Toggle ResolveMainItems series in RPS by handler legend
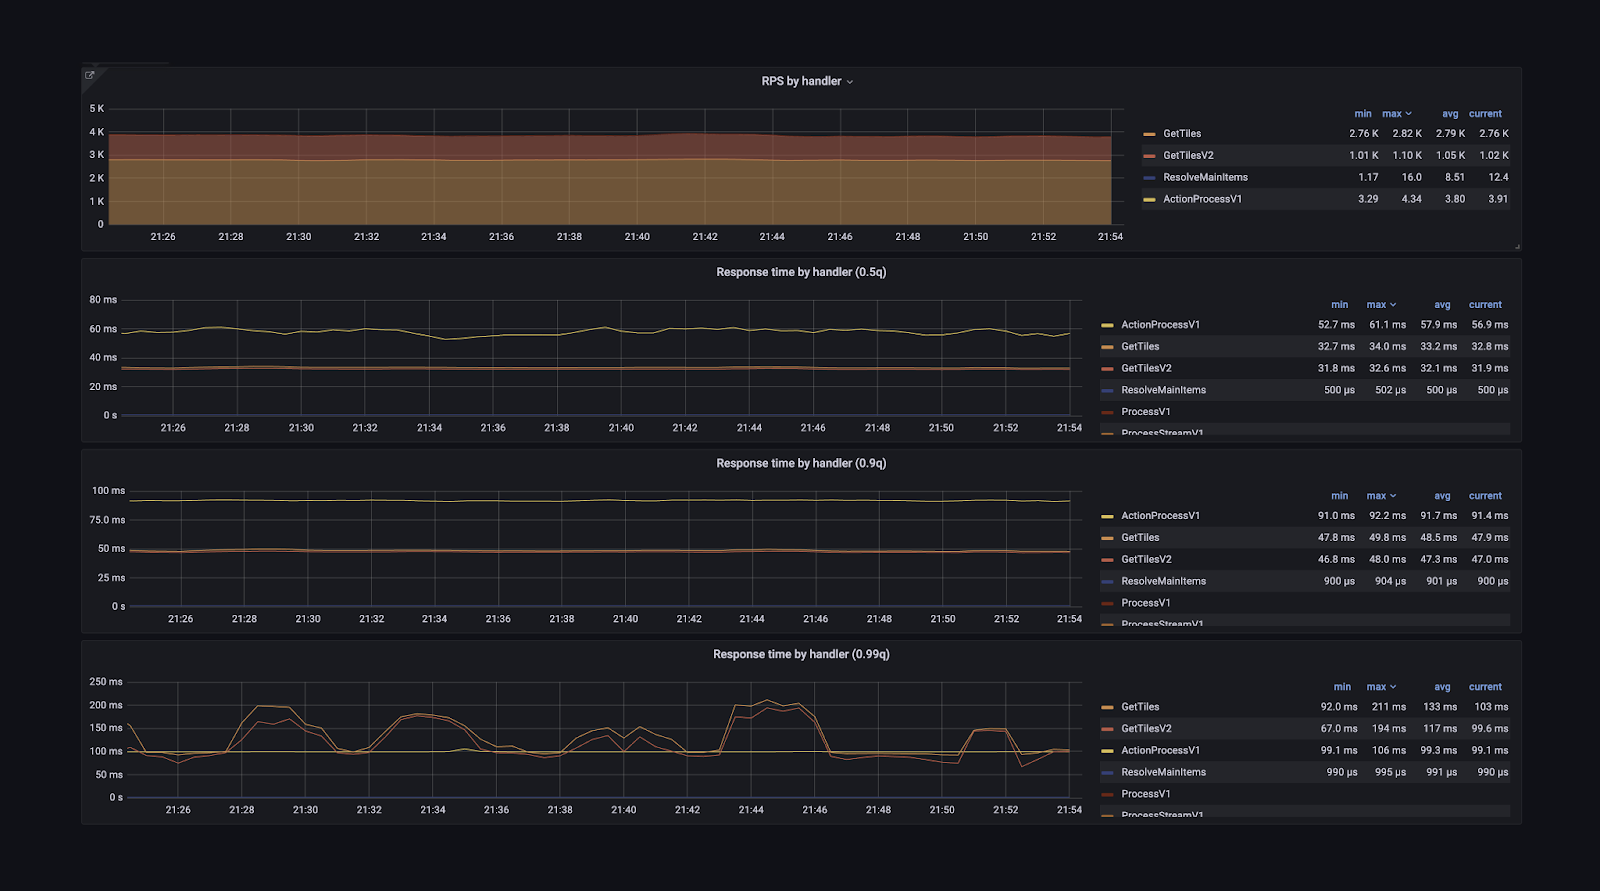 [1205, 178]
